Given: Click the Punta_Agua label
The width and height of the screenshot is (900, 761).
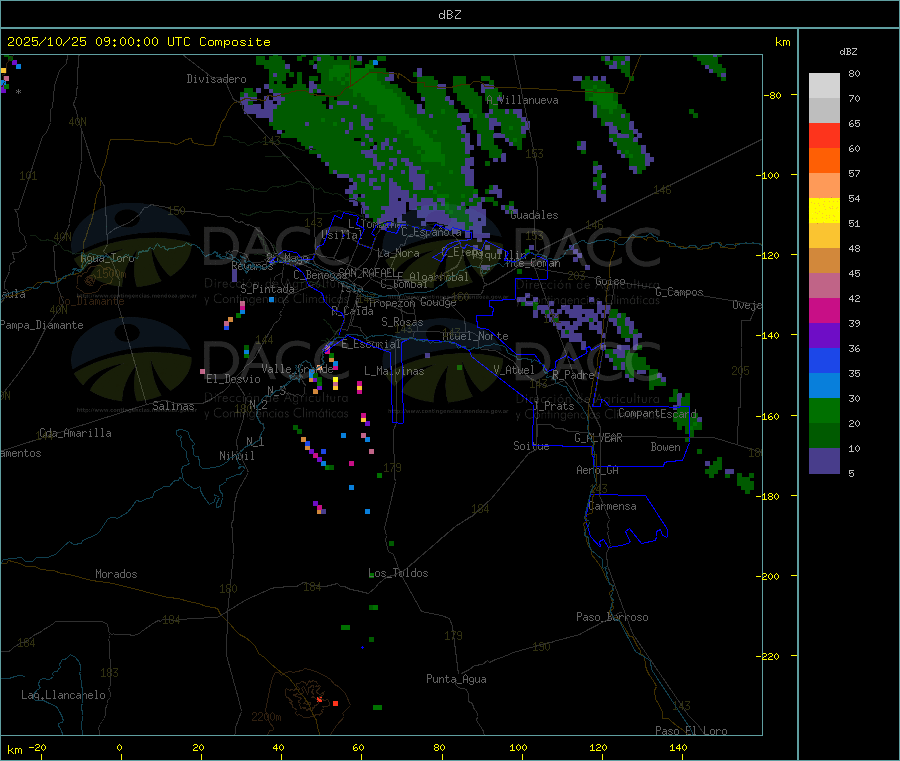Looking at the screenshot, I should [x=456, y=679].
